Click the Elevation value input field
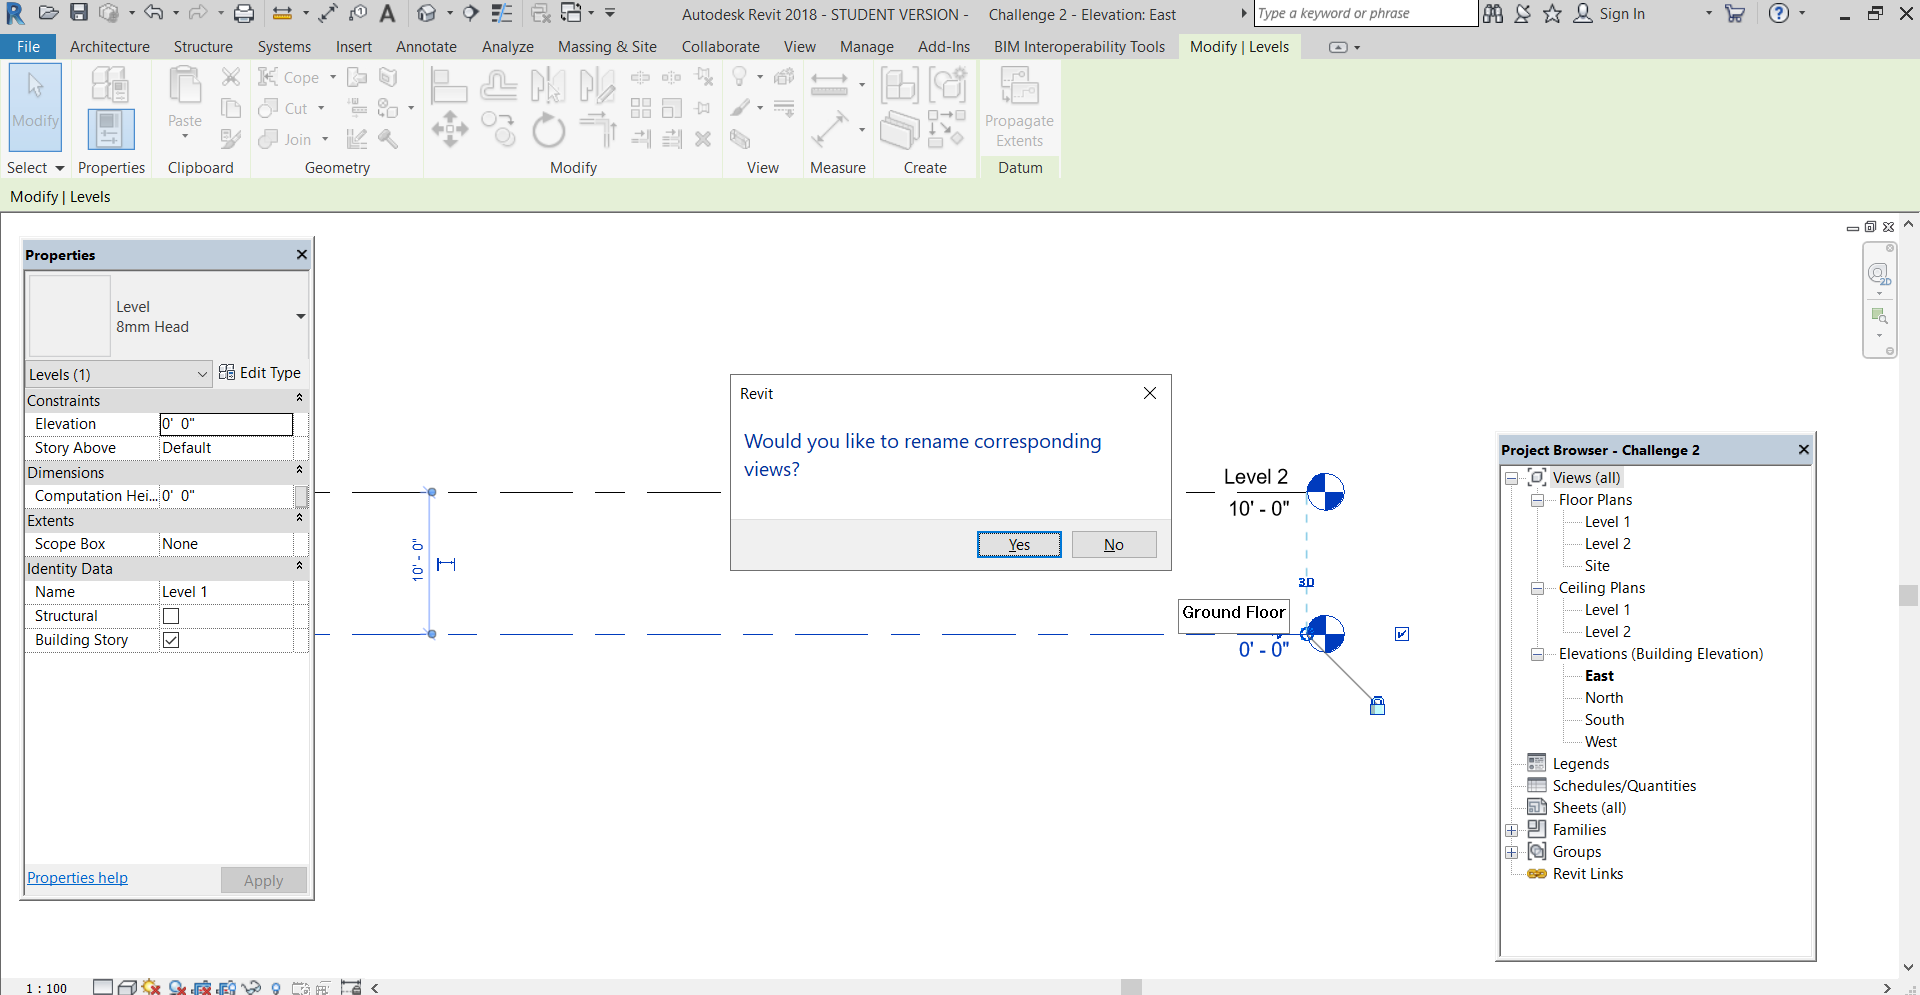1920x995 pixels. 226,424
